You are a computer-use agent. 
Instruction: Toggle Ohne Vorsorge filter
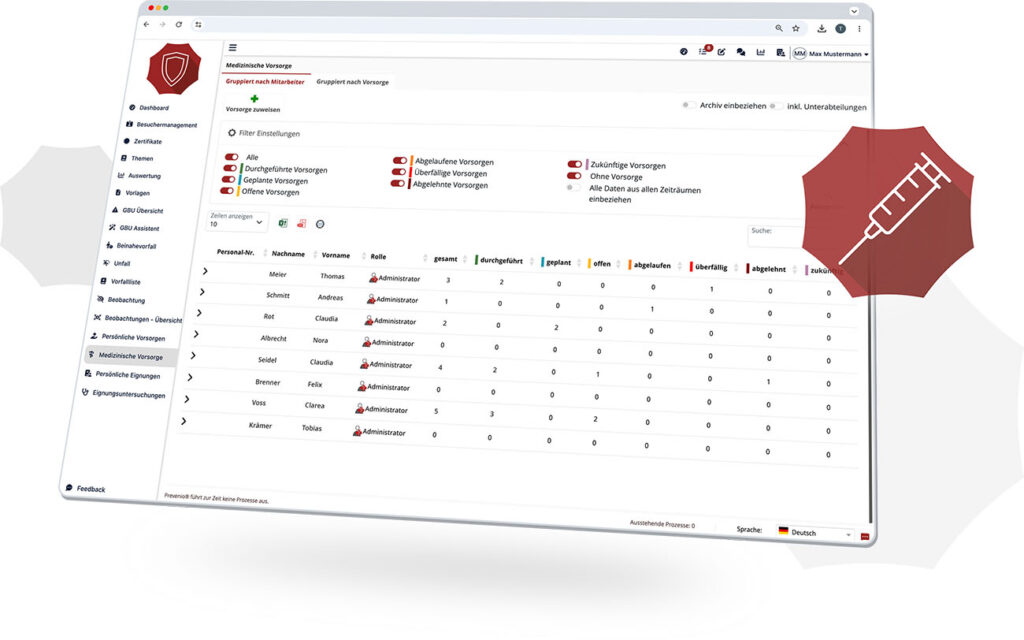point(574,176)
